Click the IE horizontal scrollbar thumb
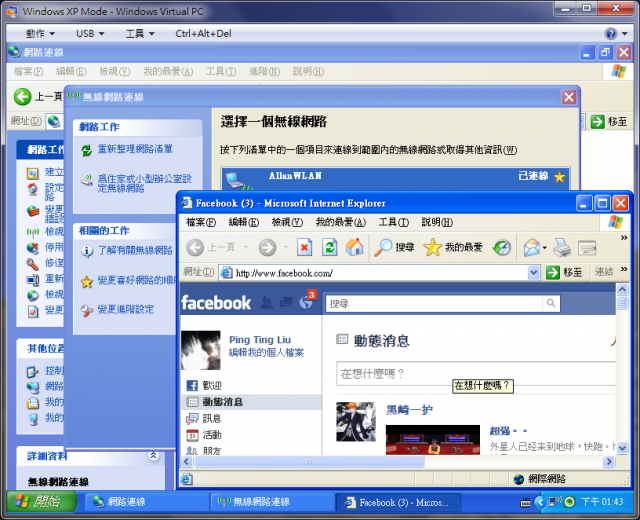 click(310, 462)
